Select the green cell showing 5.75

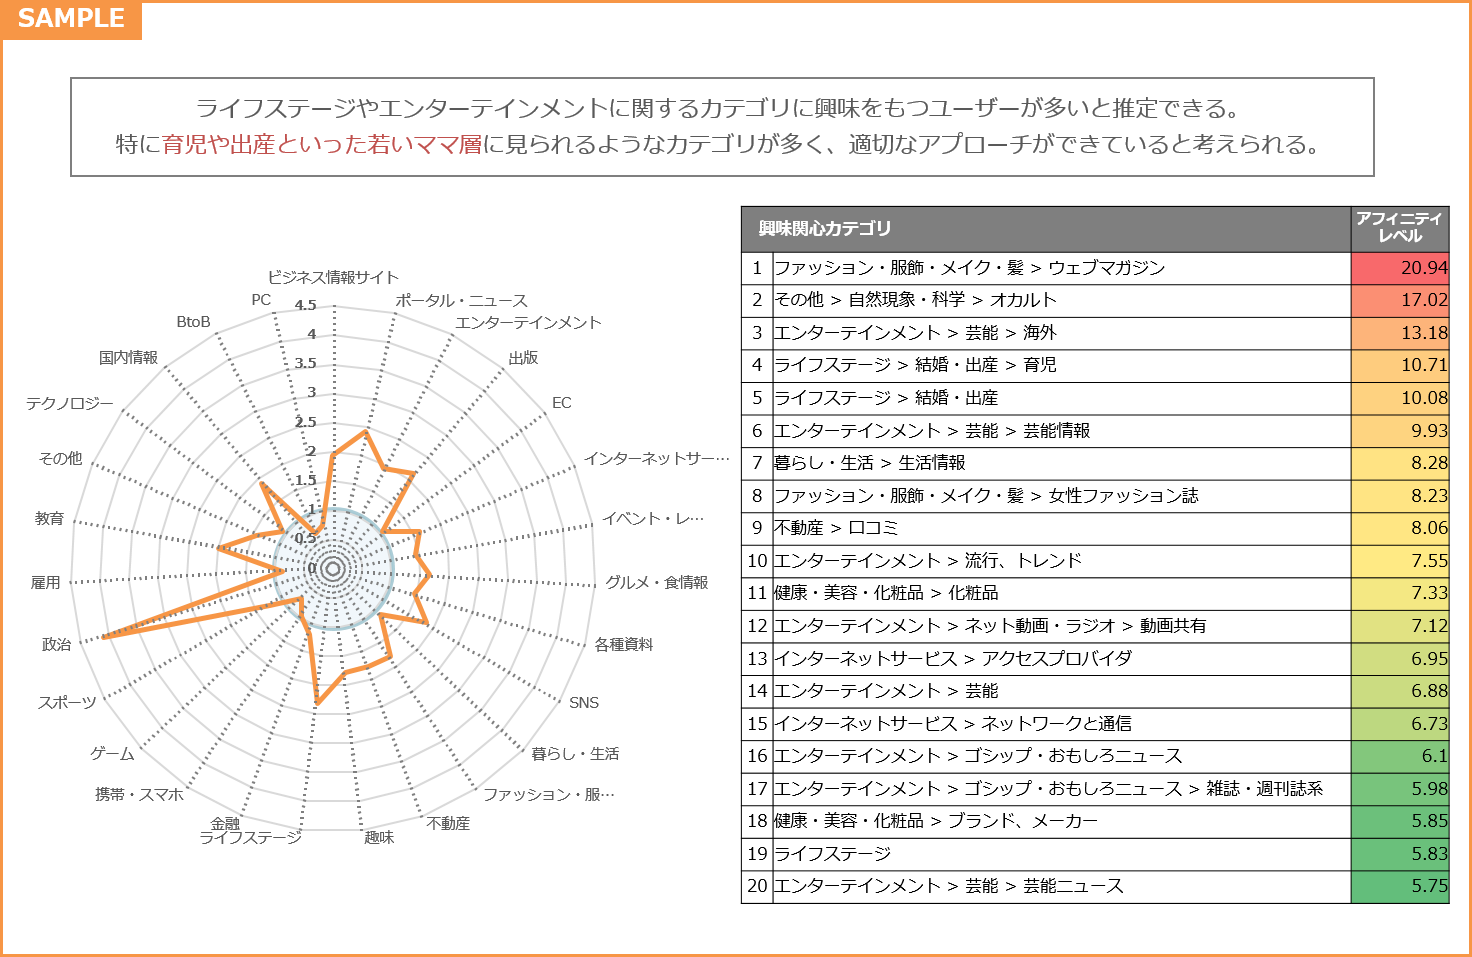(1399, 885)
